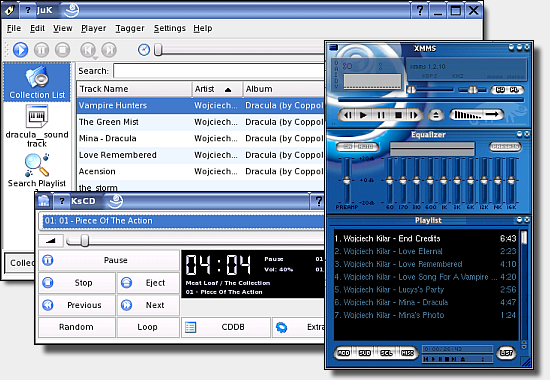Click the JuK title bar help question mark

[x=420, y=11]
